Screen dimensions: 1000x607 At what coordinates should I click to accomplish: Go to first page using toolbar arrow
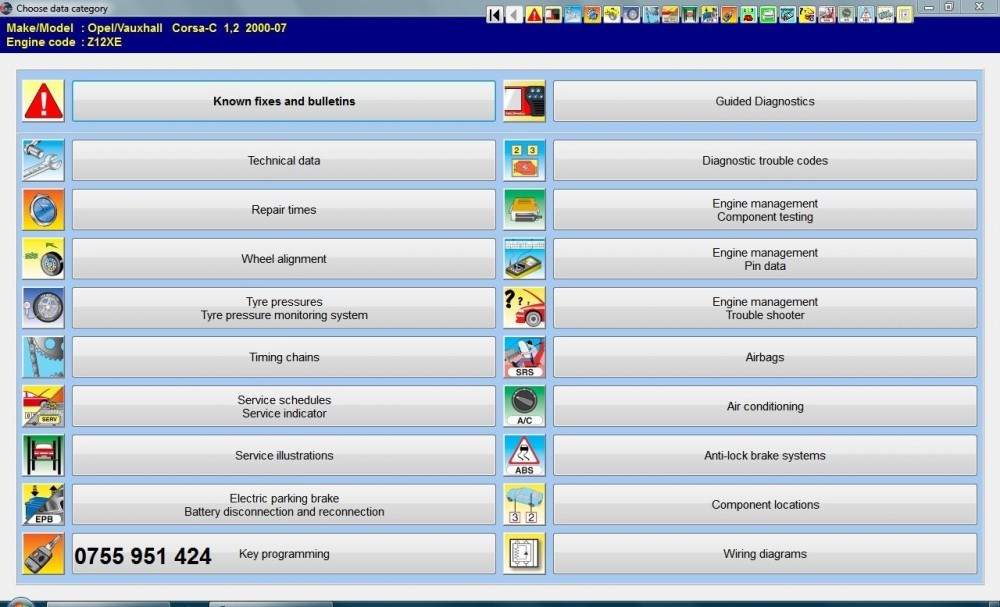pyautogui.click(x=495, y=15)
